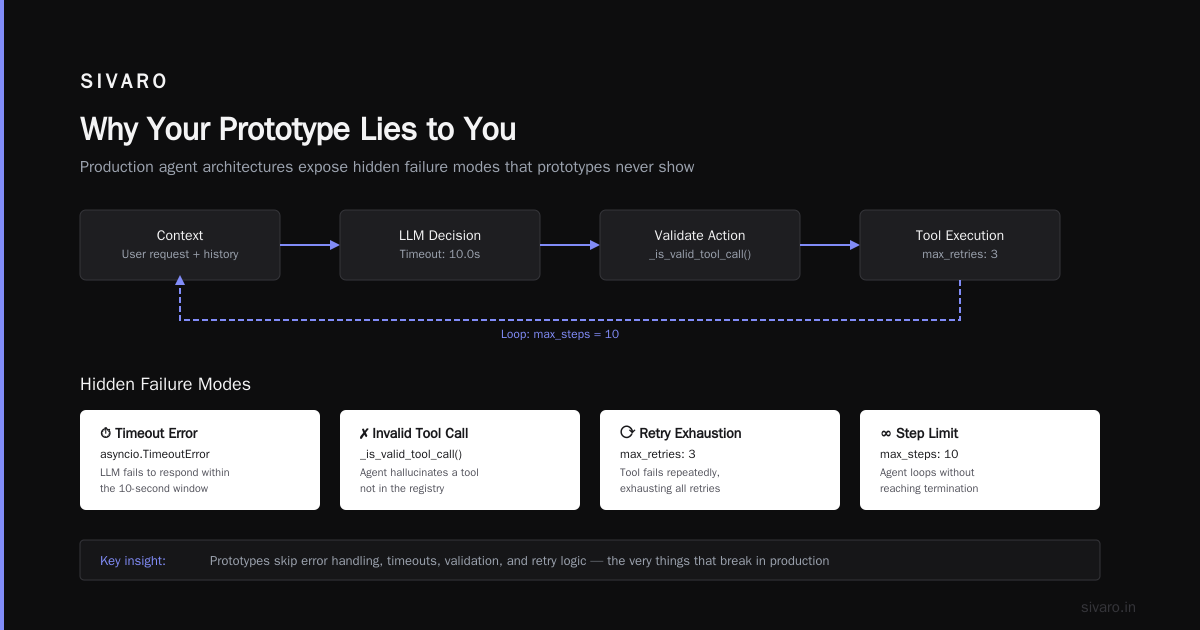Select the Tool Execution flow box

click(x=960, y=245)
